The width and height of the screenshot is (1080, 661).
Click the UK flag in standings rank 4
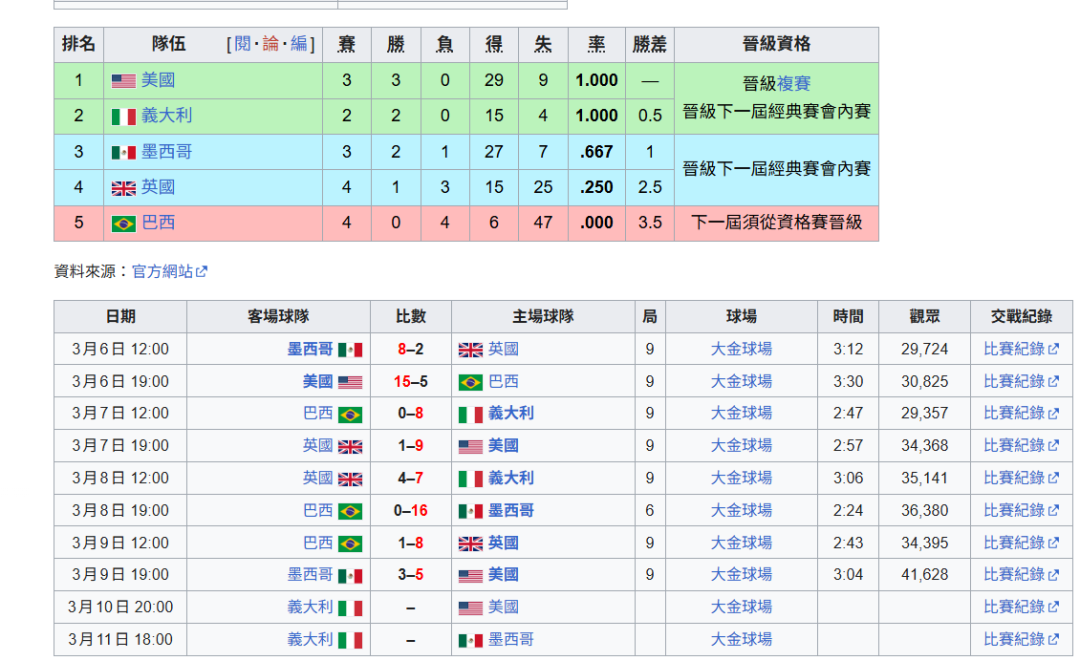pyautogui.click(x=123, y=188)
